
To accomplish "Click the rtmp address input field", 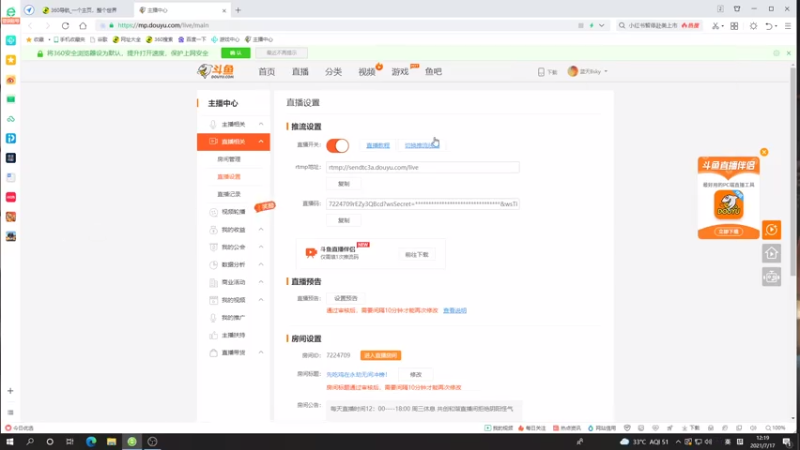I will coord(422,167).
